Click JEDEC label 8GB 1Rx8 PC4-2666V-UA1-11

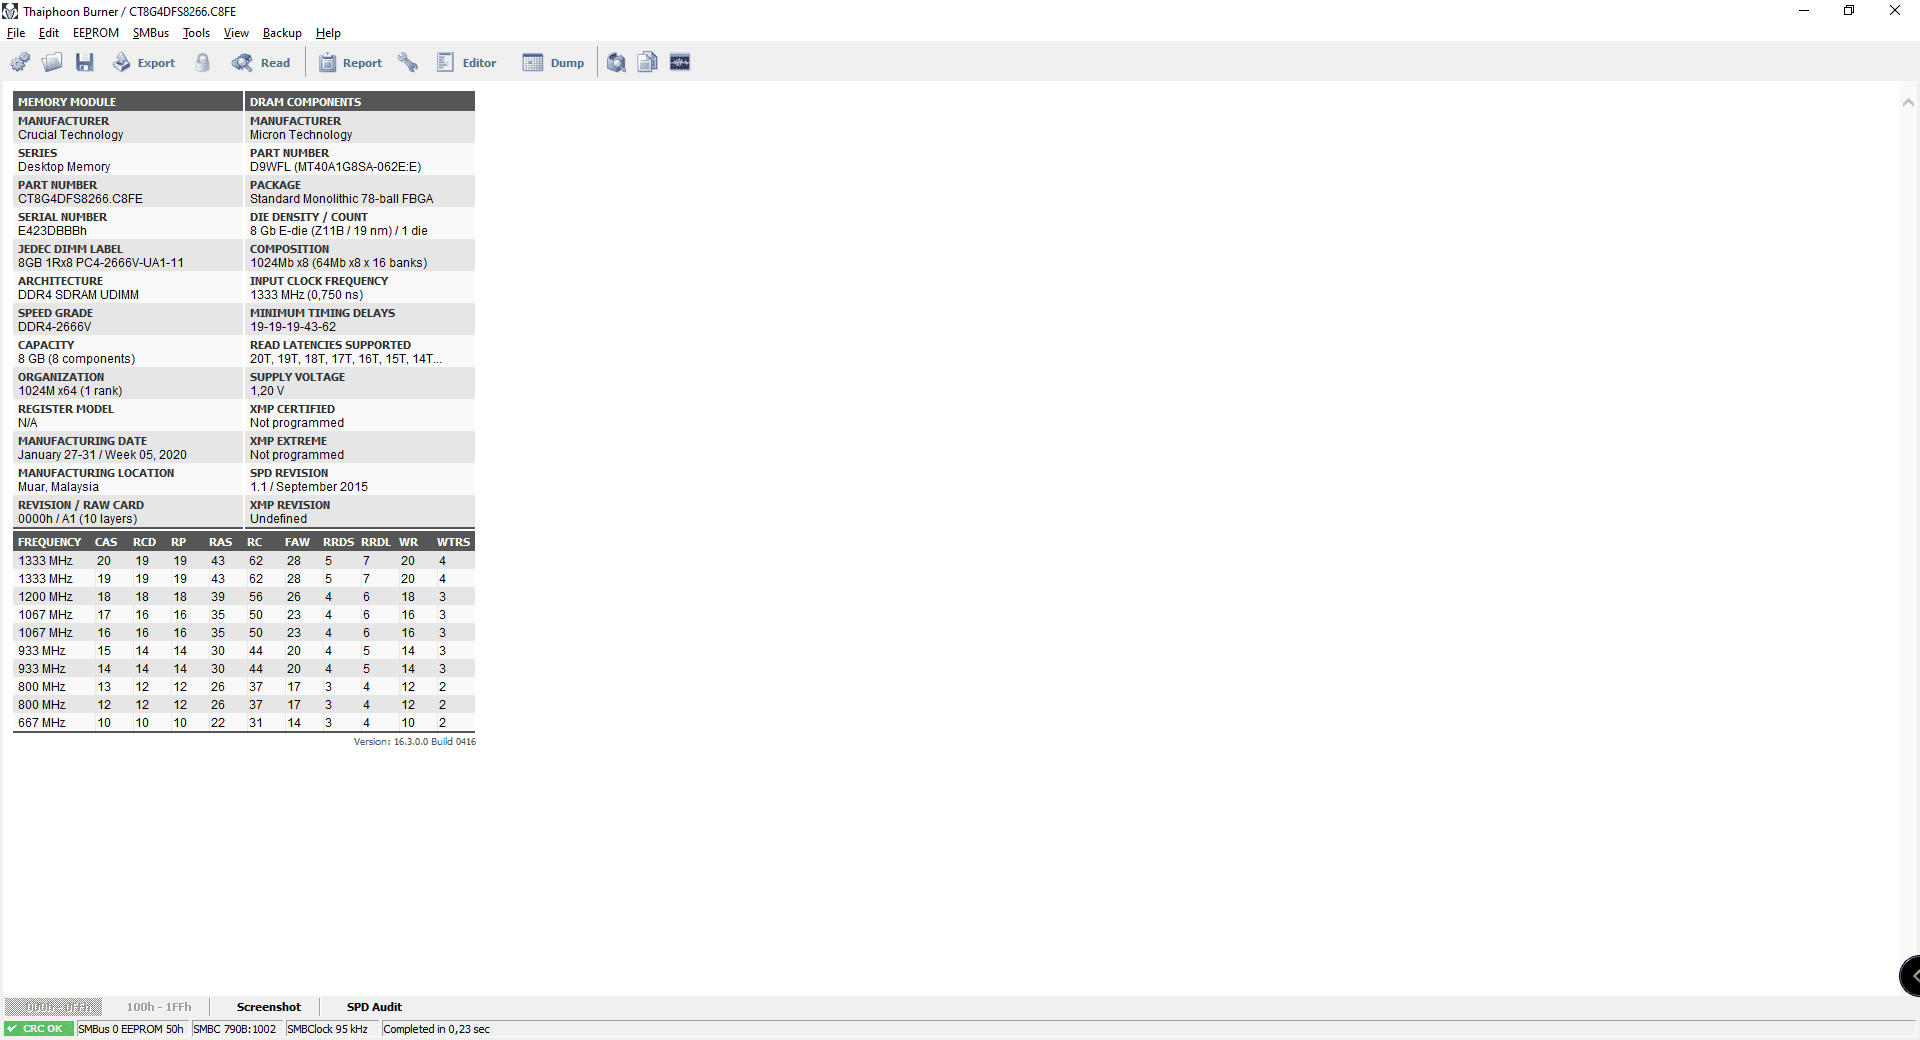(101, 263)
